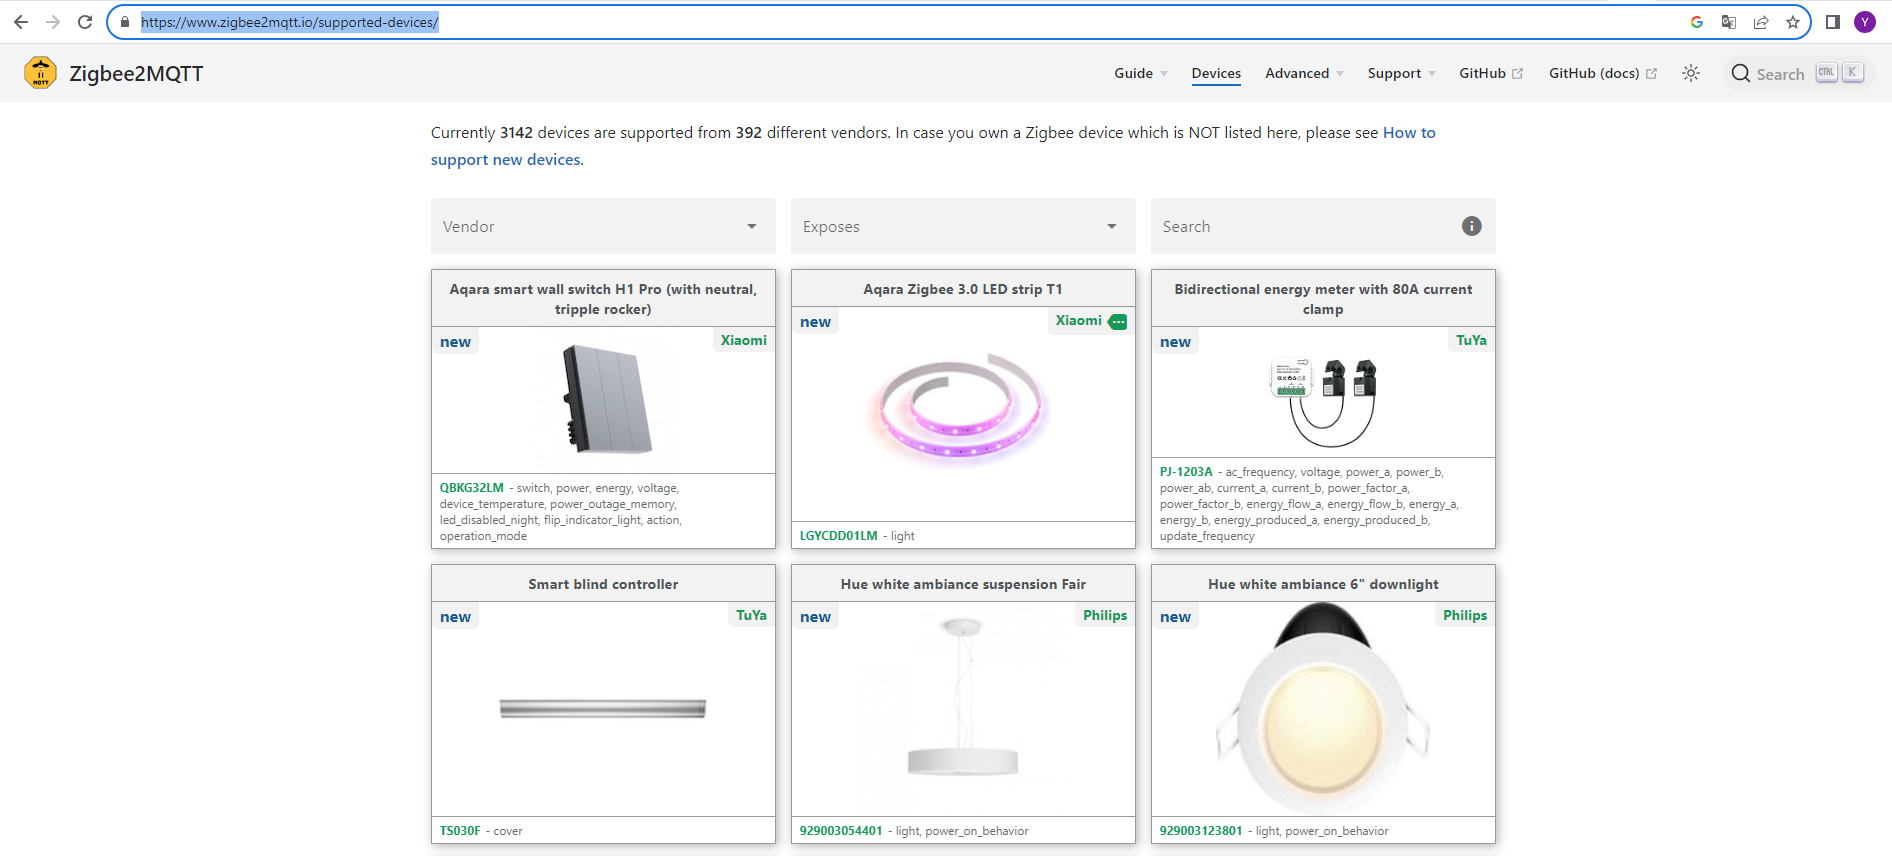The image size is (1892, 856).
Task: Open the Bidirectional energy meter title
Action: (1323, 299)
